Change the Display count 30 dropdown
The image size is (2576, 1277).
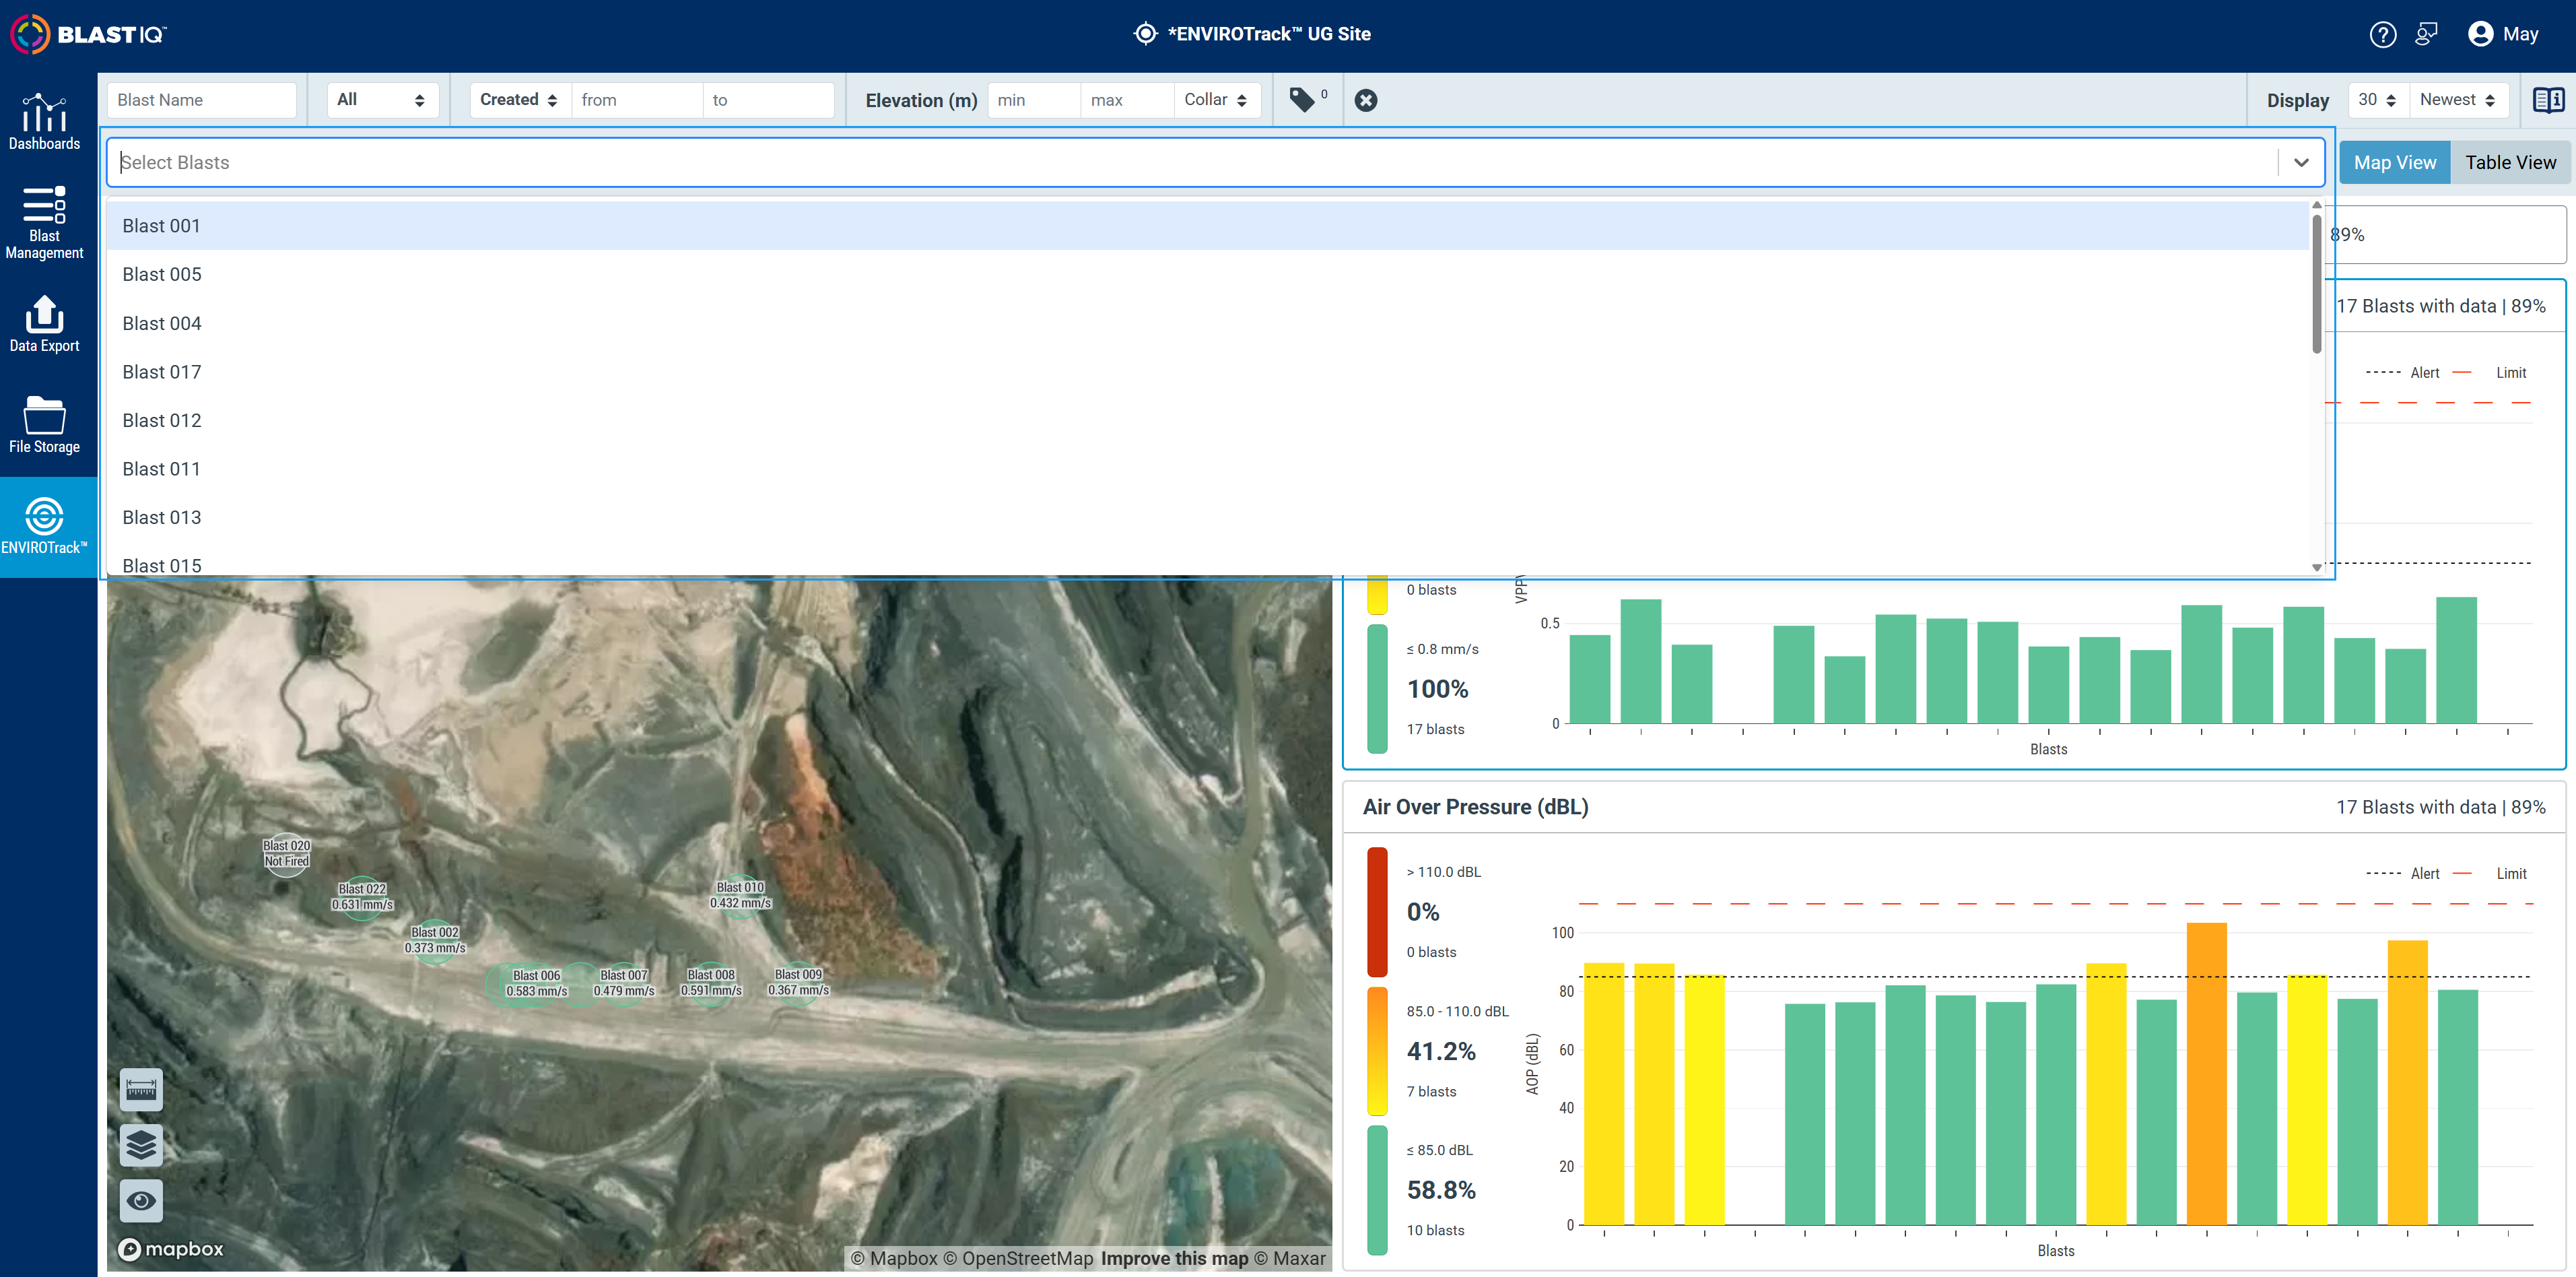pyautogui.click(x=2377, y=99)
